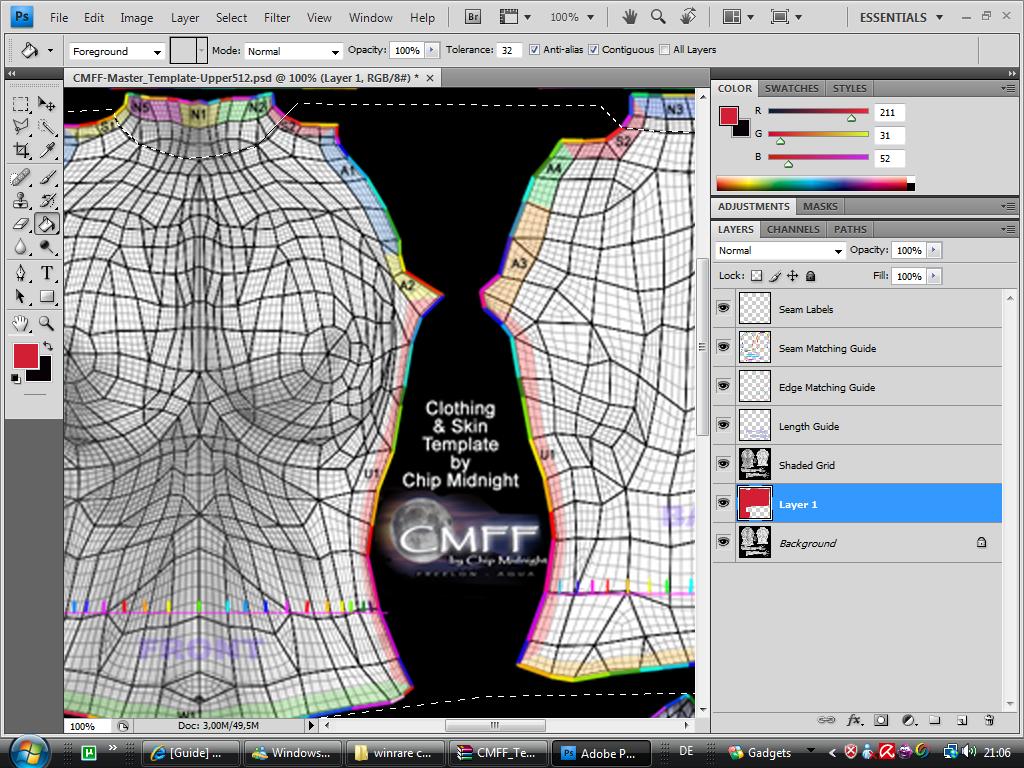Create new fill or adjustment layer

[908, 720]
